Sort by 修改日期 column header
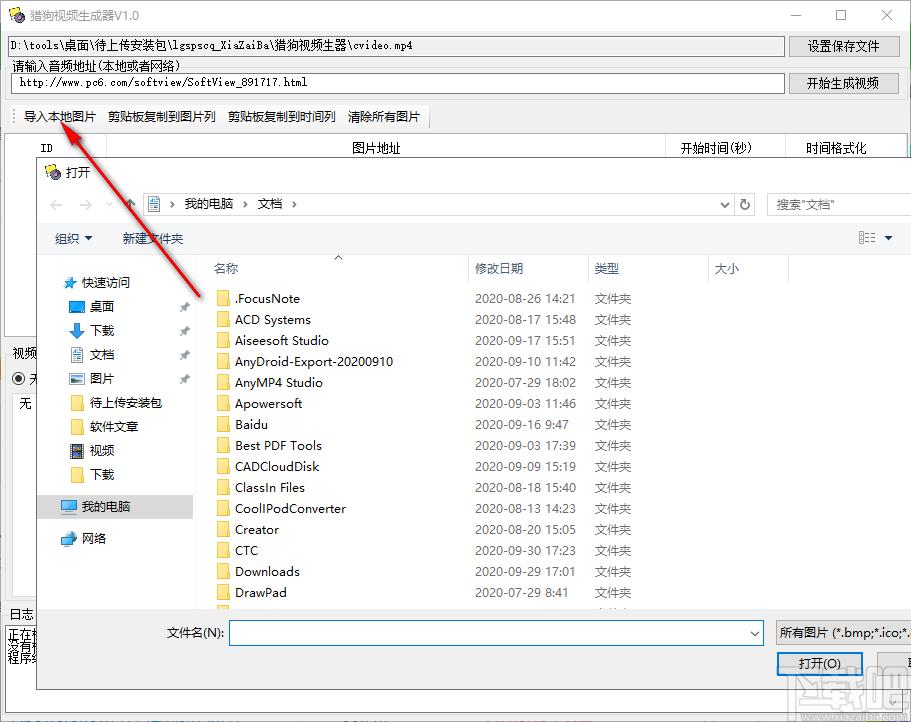 [498, 268]
